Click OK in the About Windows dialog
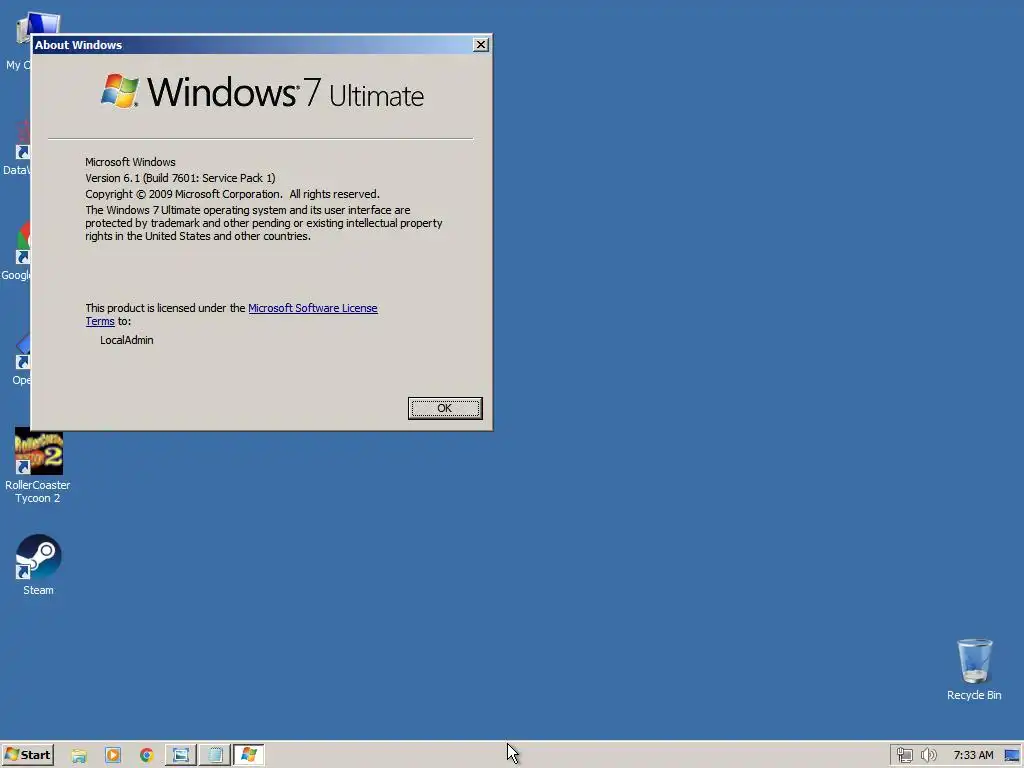The height and width of the screenshot is (768, 1024). point(445,408)
